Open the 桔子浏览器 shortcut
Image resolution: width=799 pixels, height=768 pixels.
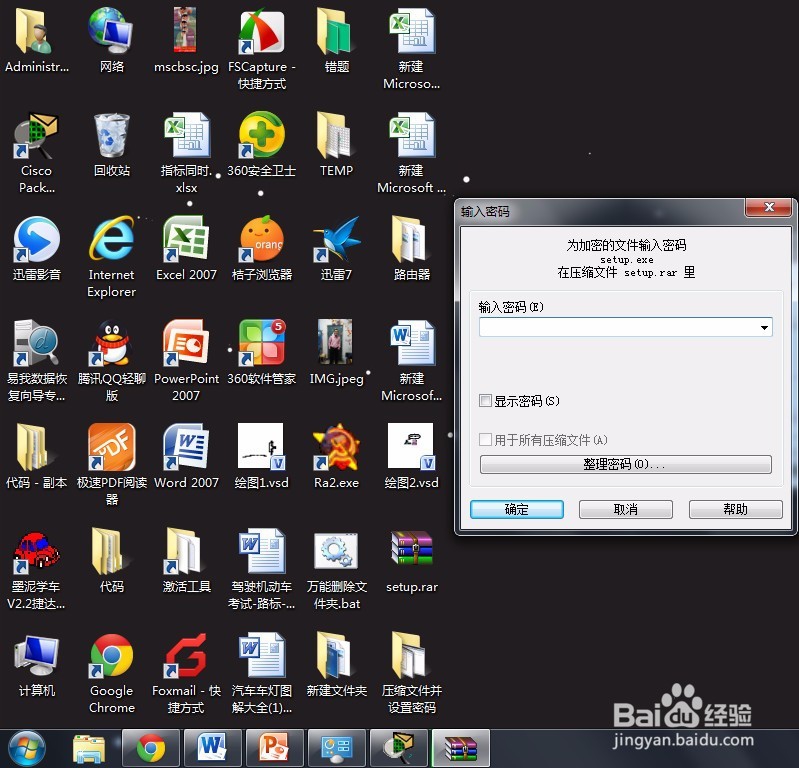tap(261, 239)
